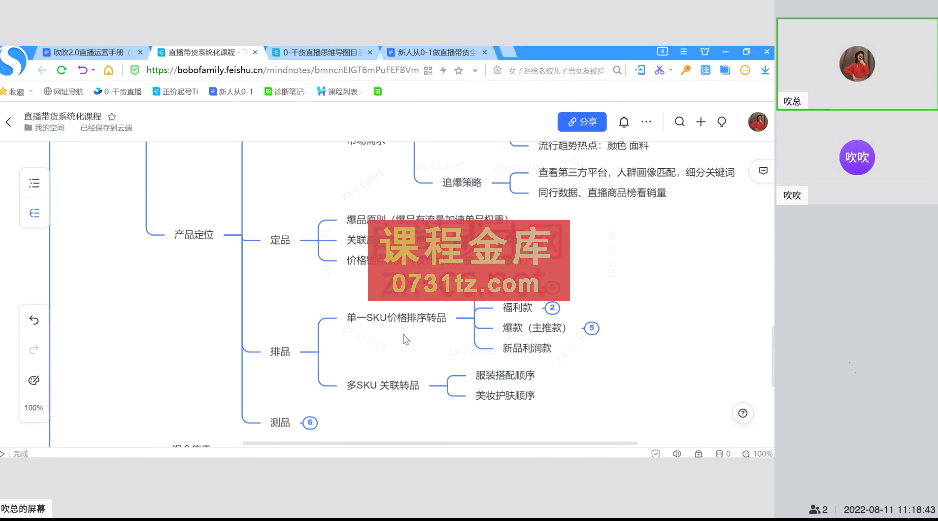Open the three-dots more options menu
Viewport: 938px width, 521px height.
[647, 122]
